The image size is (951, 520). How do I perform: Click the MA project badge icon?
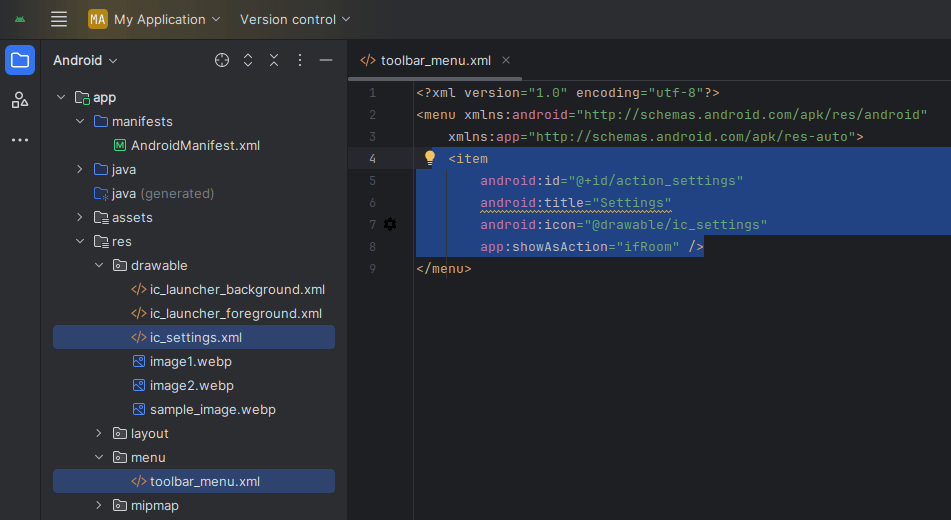tap(98, 19)
